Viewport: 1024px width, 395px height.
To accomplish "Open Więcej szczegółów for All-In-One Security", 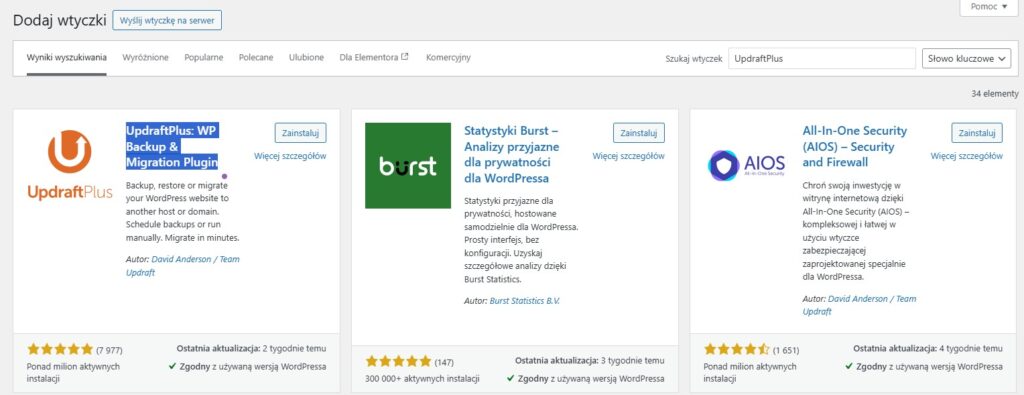I will 967,156.
